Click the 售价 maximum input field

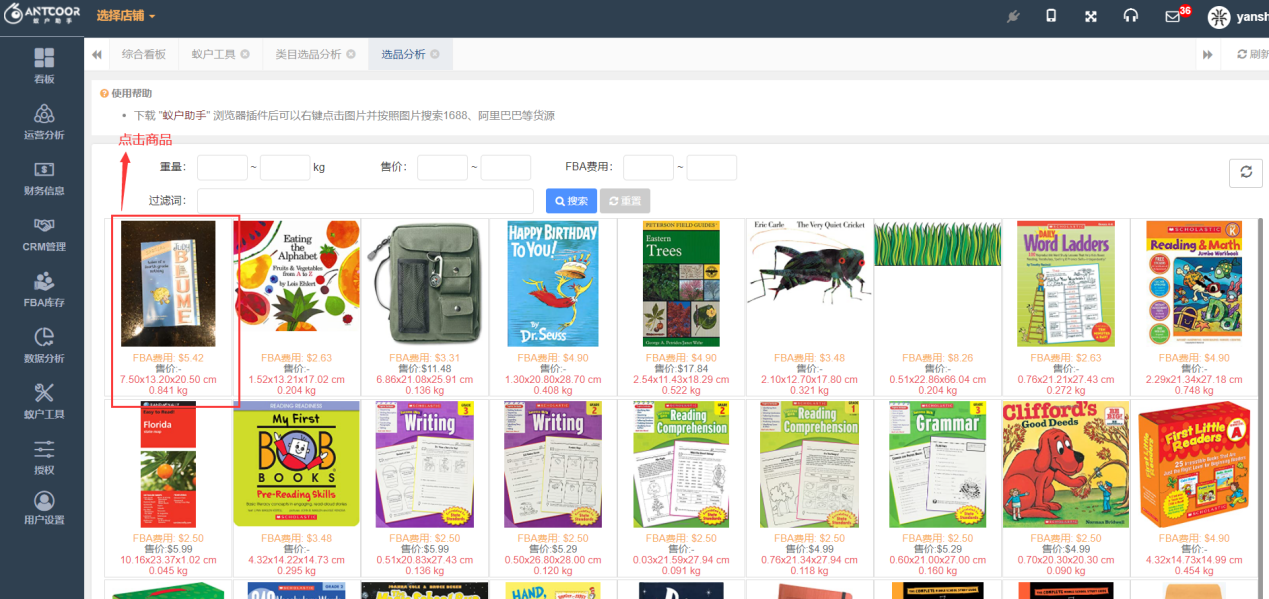505,167
